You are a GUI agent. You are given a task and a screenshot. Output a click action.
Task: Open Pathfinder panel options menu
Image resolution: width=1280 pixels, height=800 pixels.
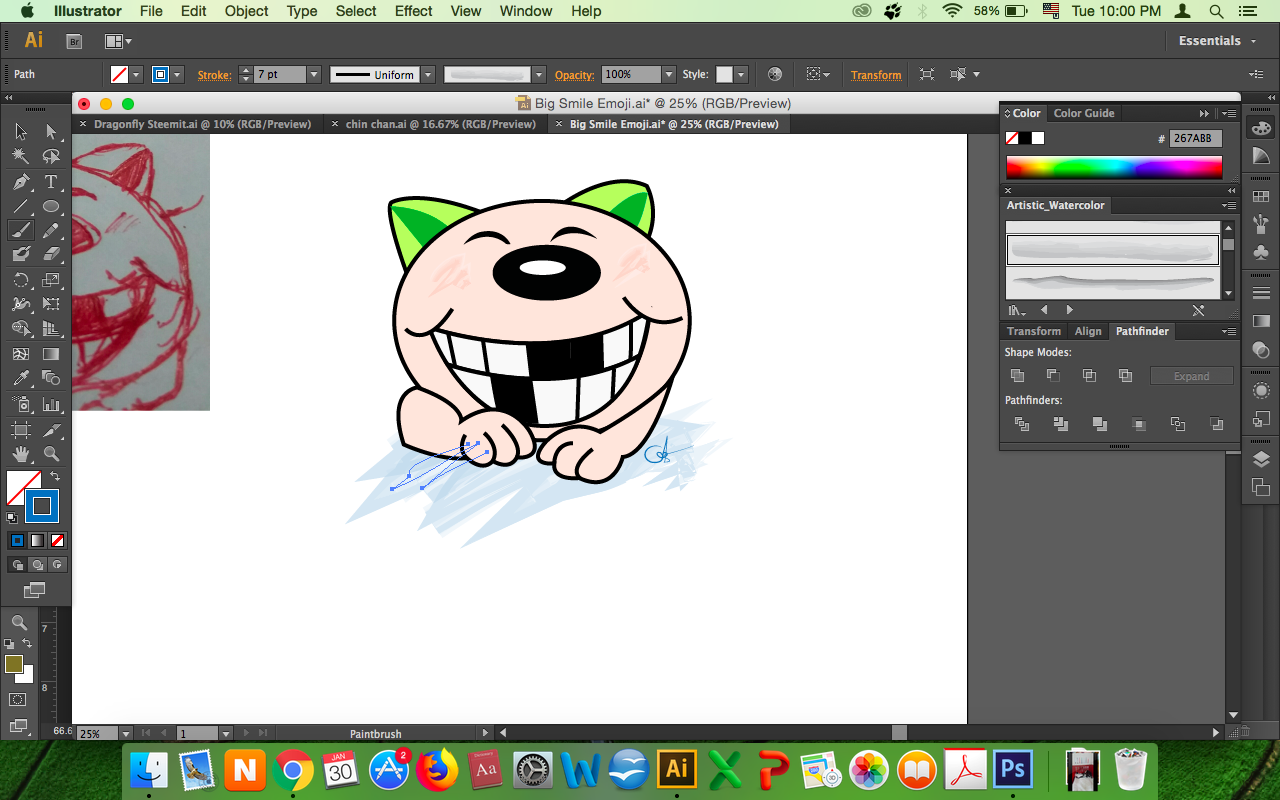(1228, 331)
